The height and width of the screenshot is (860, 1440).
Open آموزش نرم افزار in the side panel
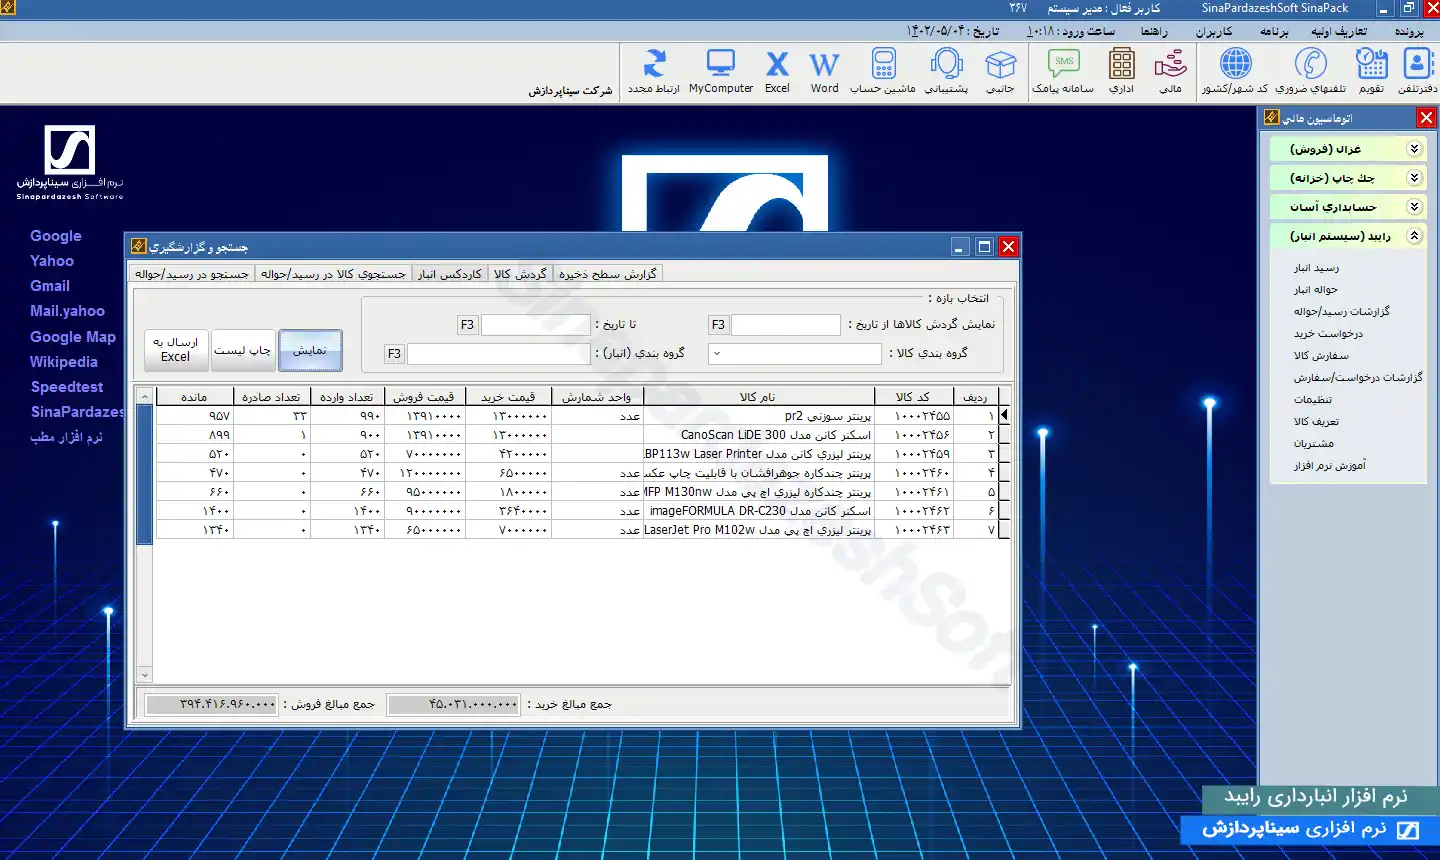click(x=1330, y=466)
